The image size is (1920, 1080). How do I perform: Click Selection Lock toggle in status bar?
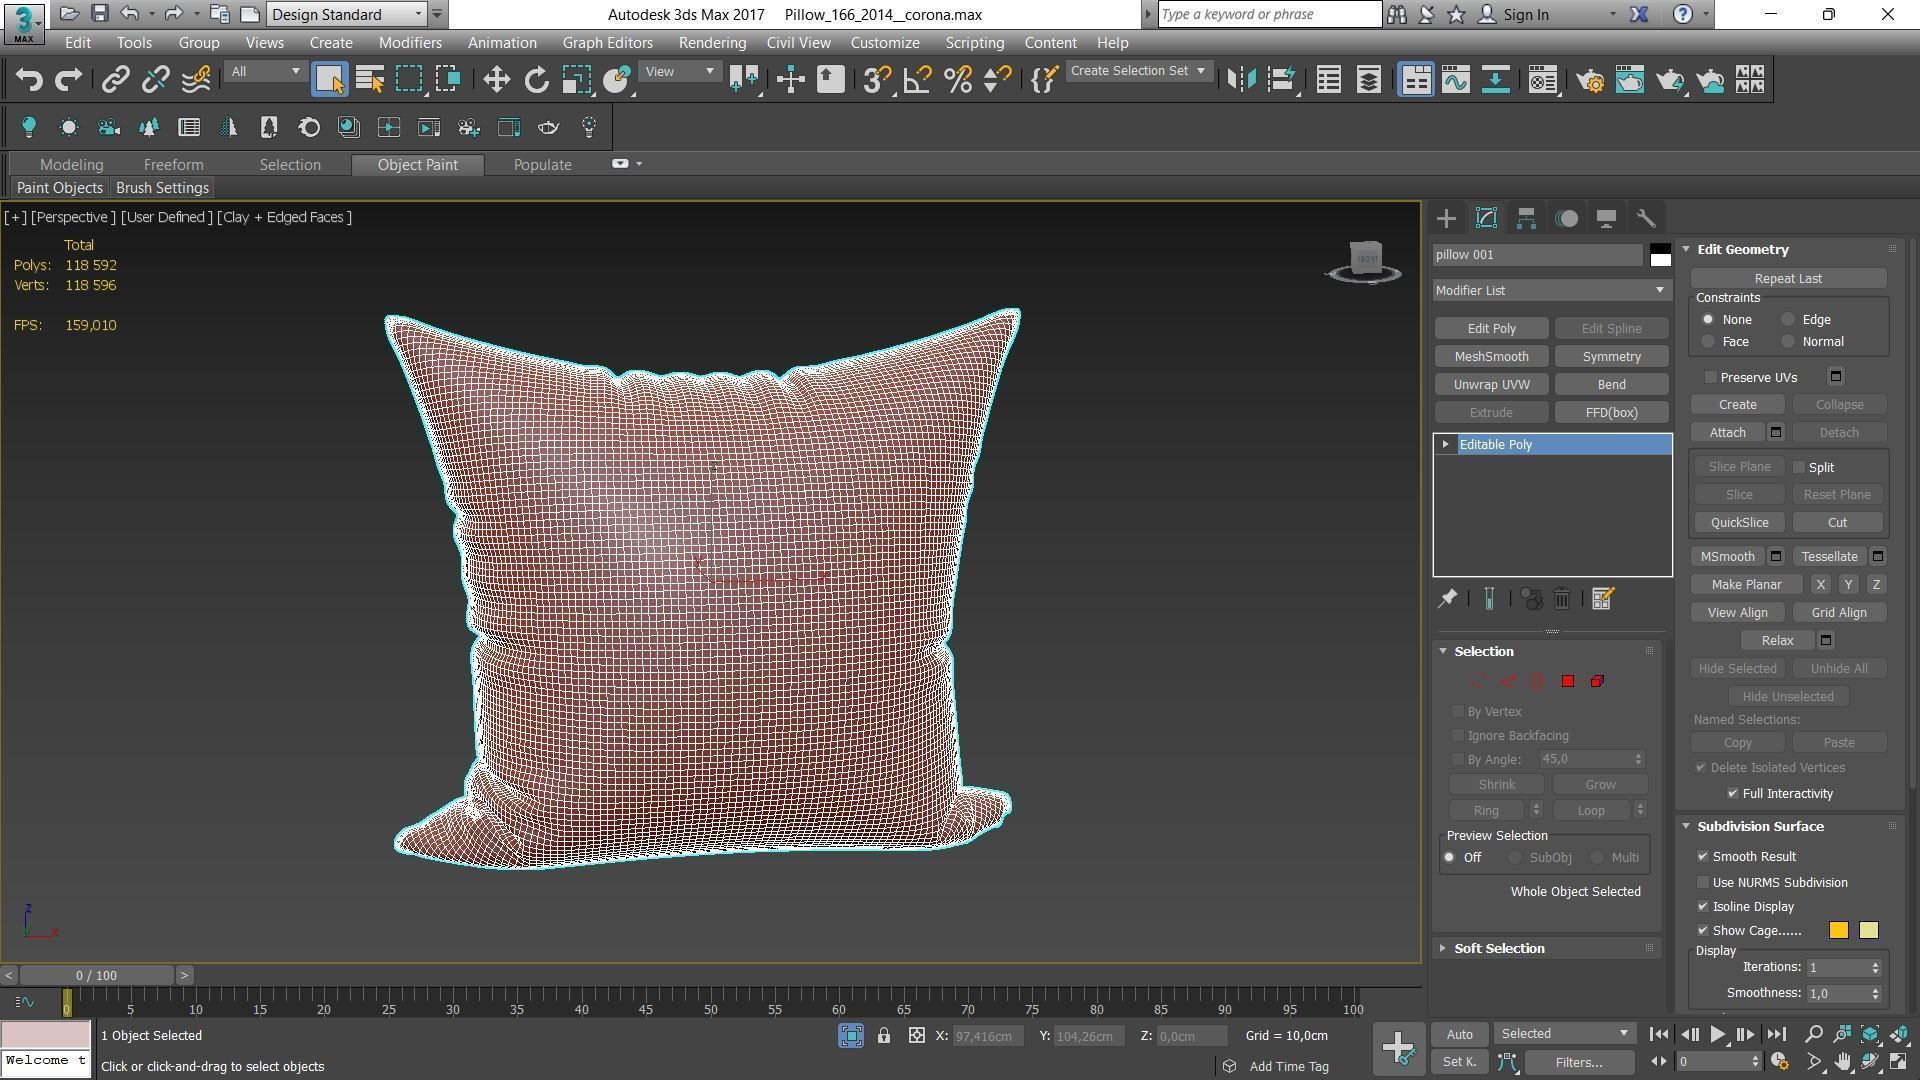[x=884, y=1036]
